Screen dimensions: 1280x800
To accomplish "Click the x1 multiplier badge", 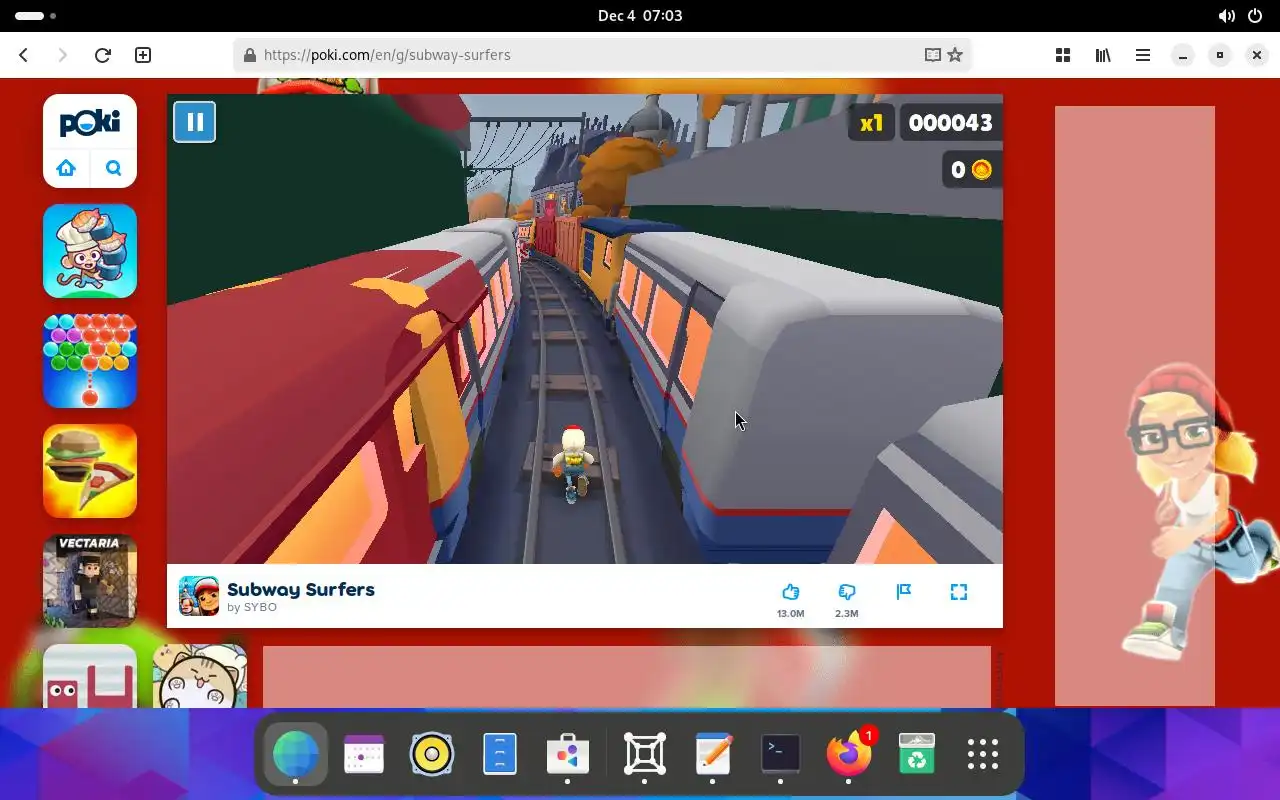I will point(871,123).
